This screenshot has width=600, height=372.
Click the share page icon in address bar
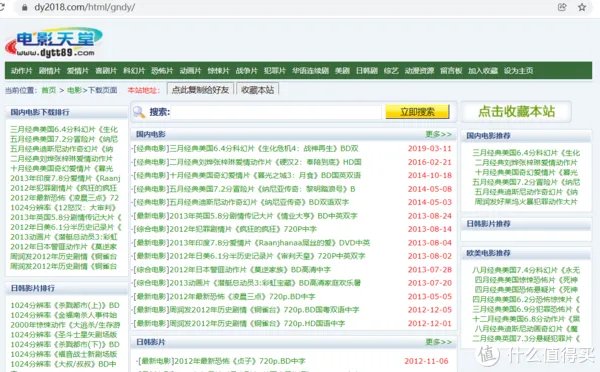562,7
